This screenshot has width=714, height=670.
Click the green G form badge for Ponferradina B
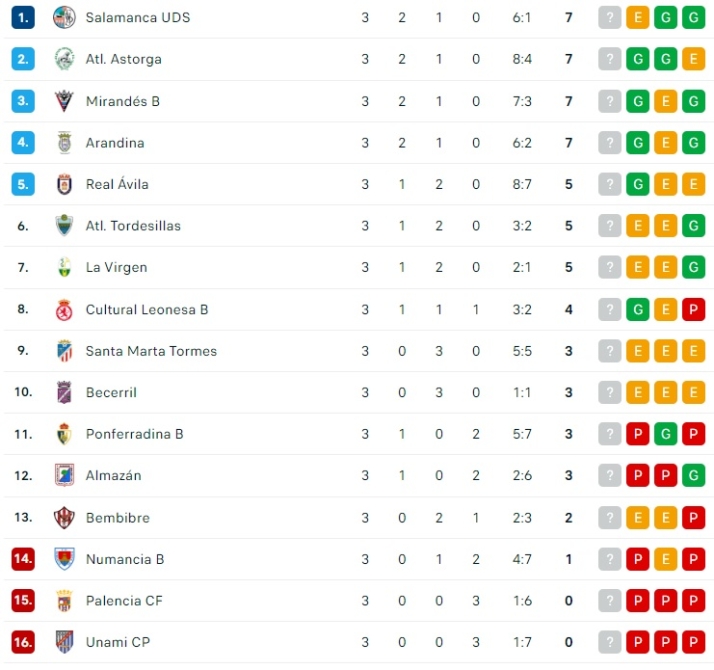coord(666,434)
